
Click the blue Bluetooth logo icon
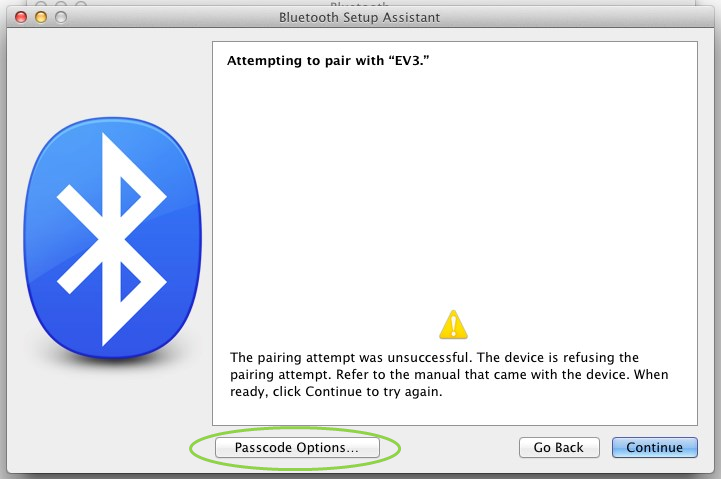[112, 238]
